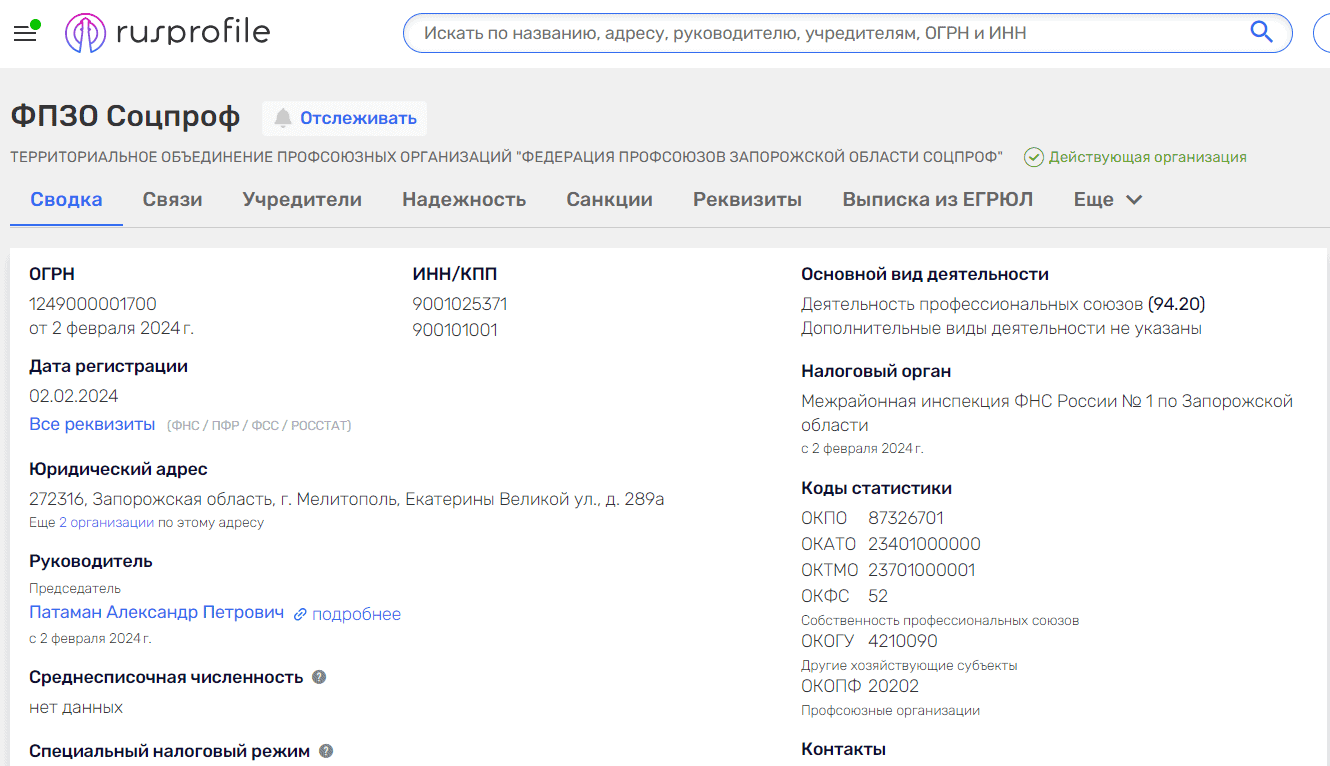Expand the Еще dropdown menu
This screenshot has height=766, width=1330.
coord(1108,199)
